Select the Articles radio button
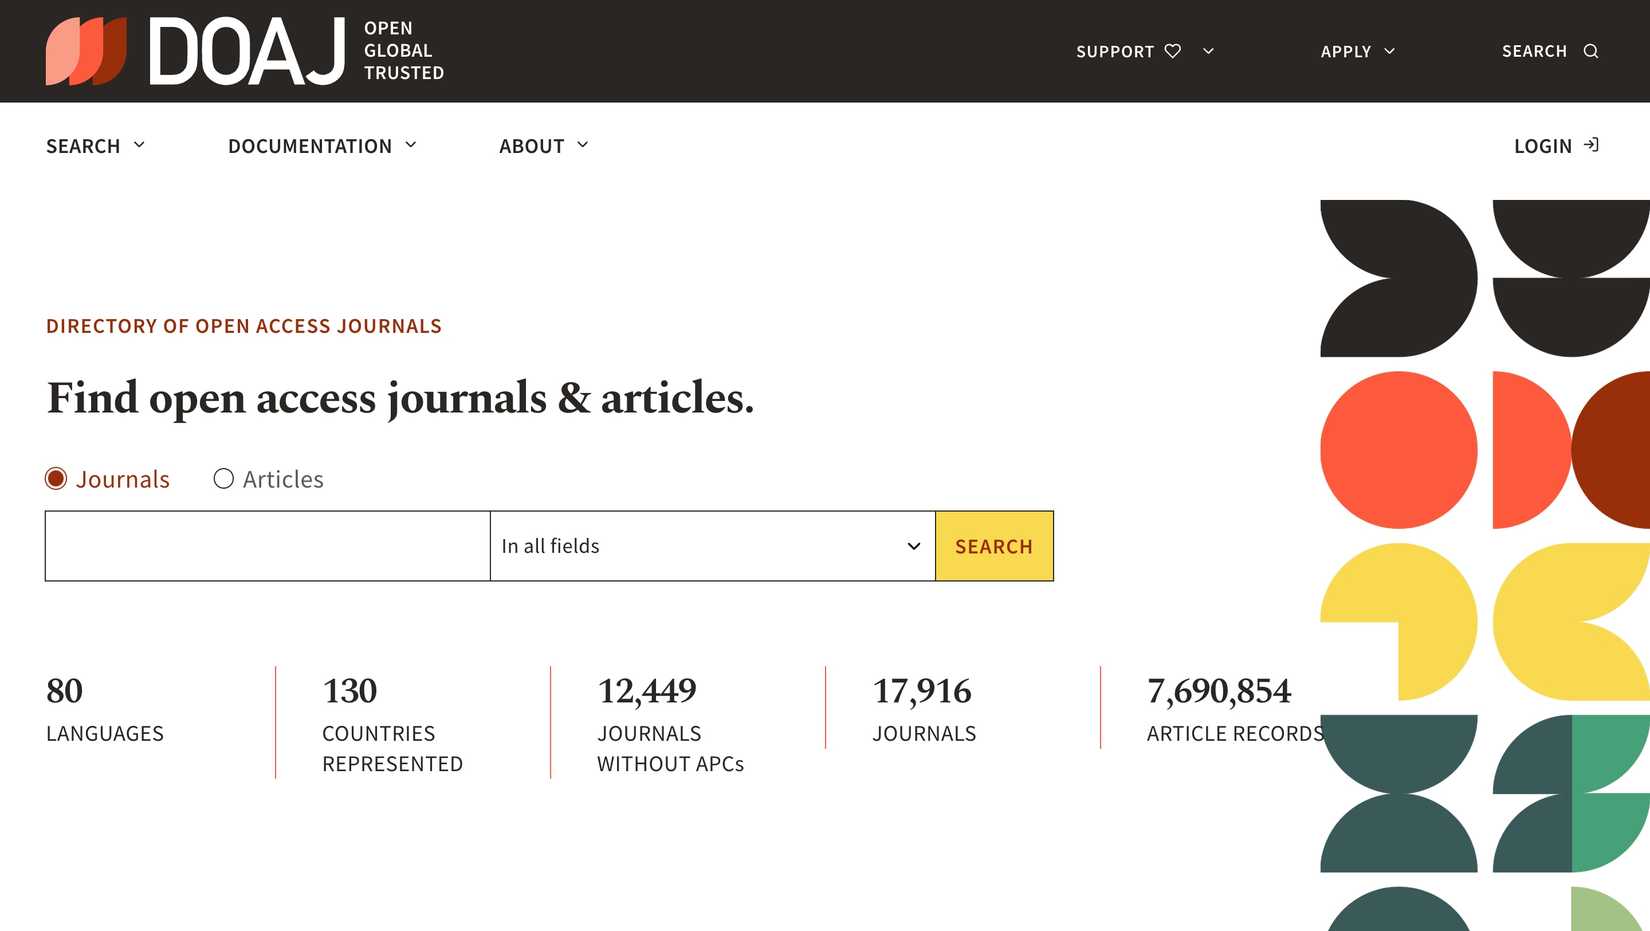Viewport: 1650px width, 931px height. [x=224, y=479]
